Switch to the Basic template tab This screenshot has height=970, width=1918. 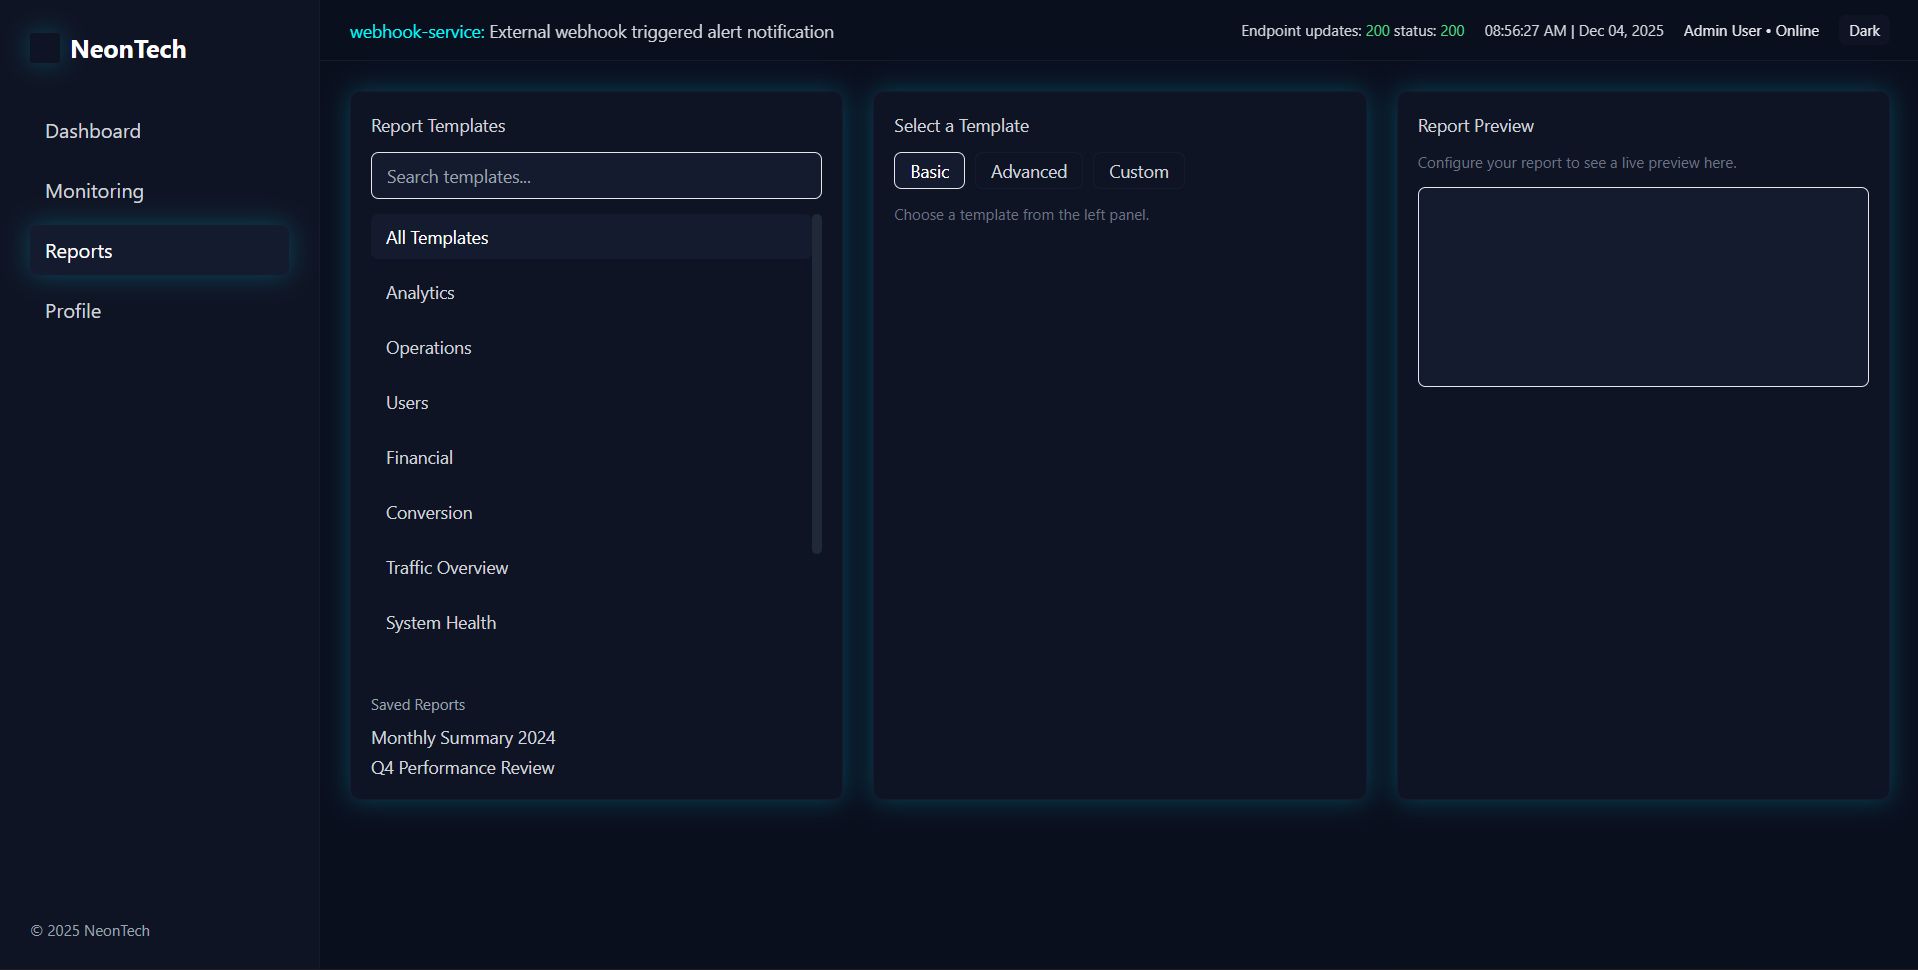(929, 171)
